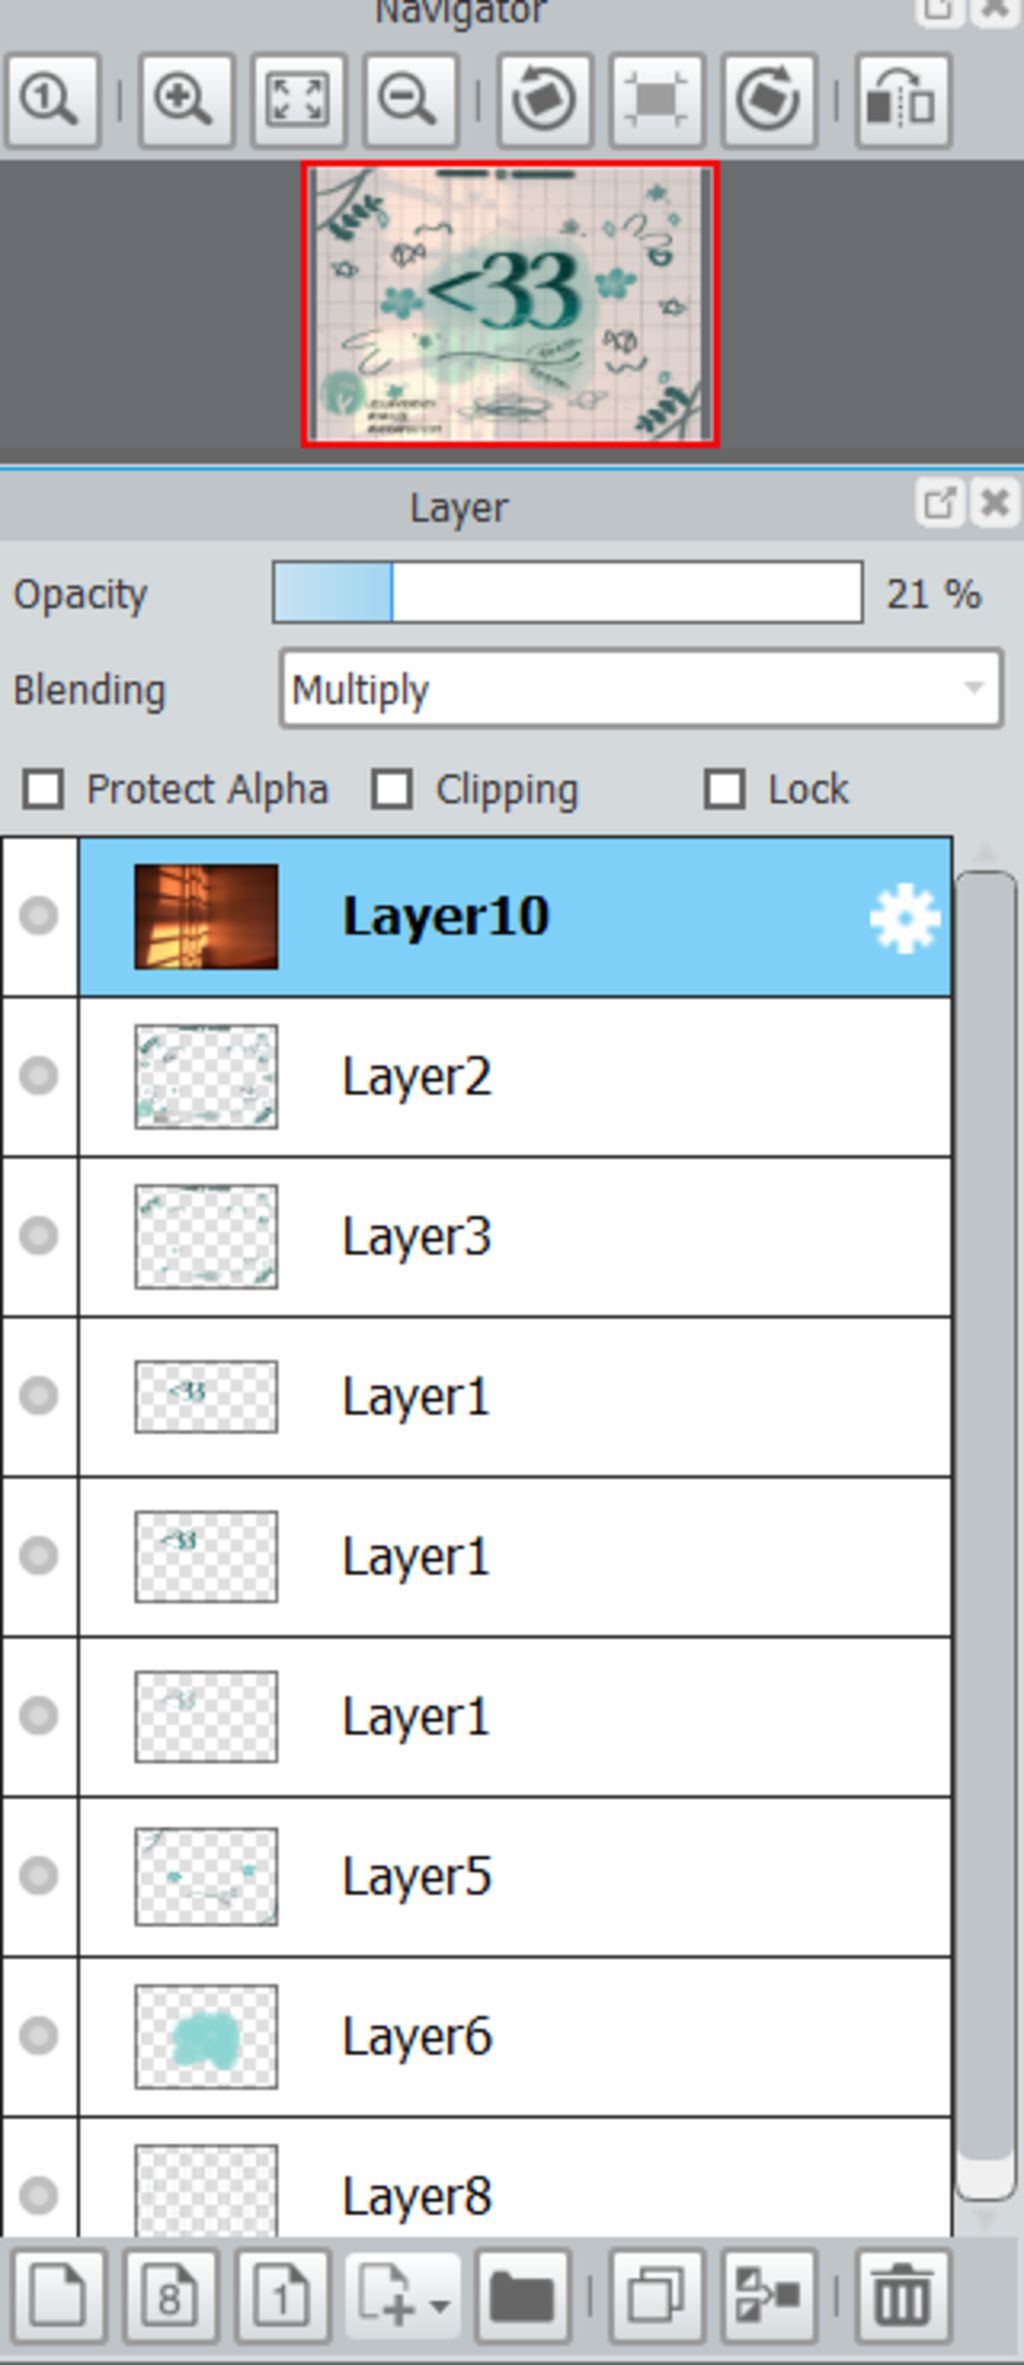Viewport: 1024px width, 2365px height.
Task: Duplicate the current layer
Action: (657, 2296)
